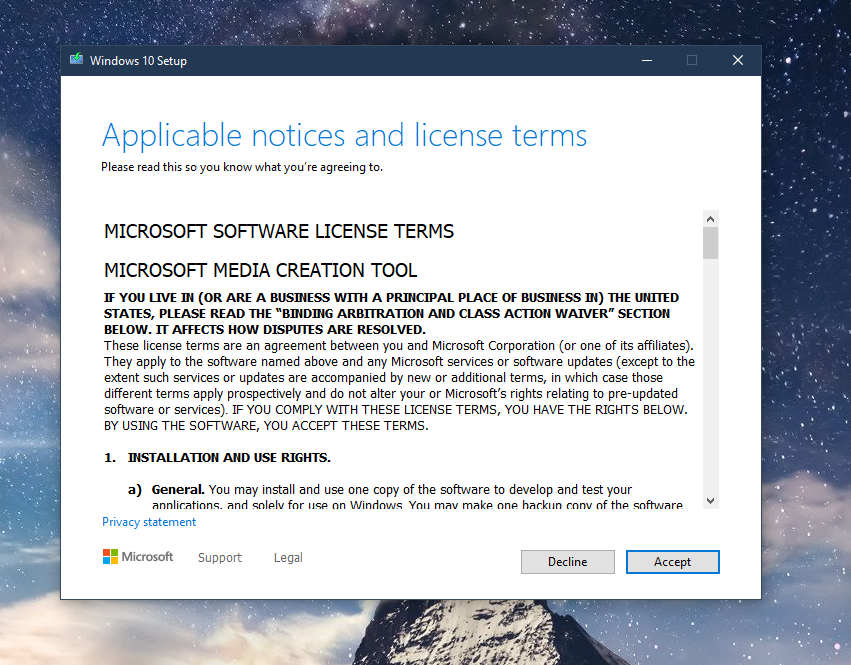Viewport: 851px width, 665px height.
Task: Click the heading "Applicable notices and license terms"
Action: click(x=345, y=136)
